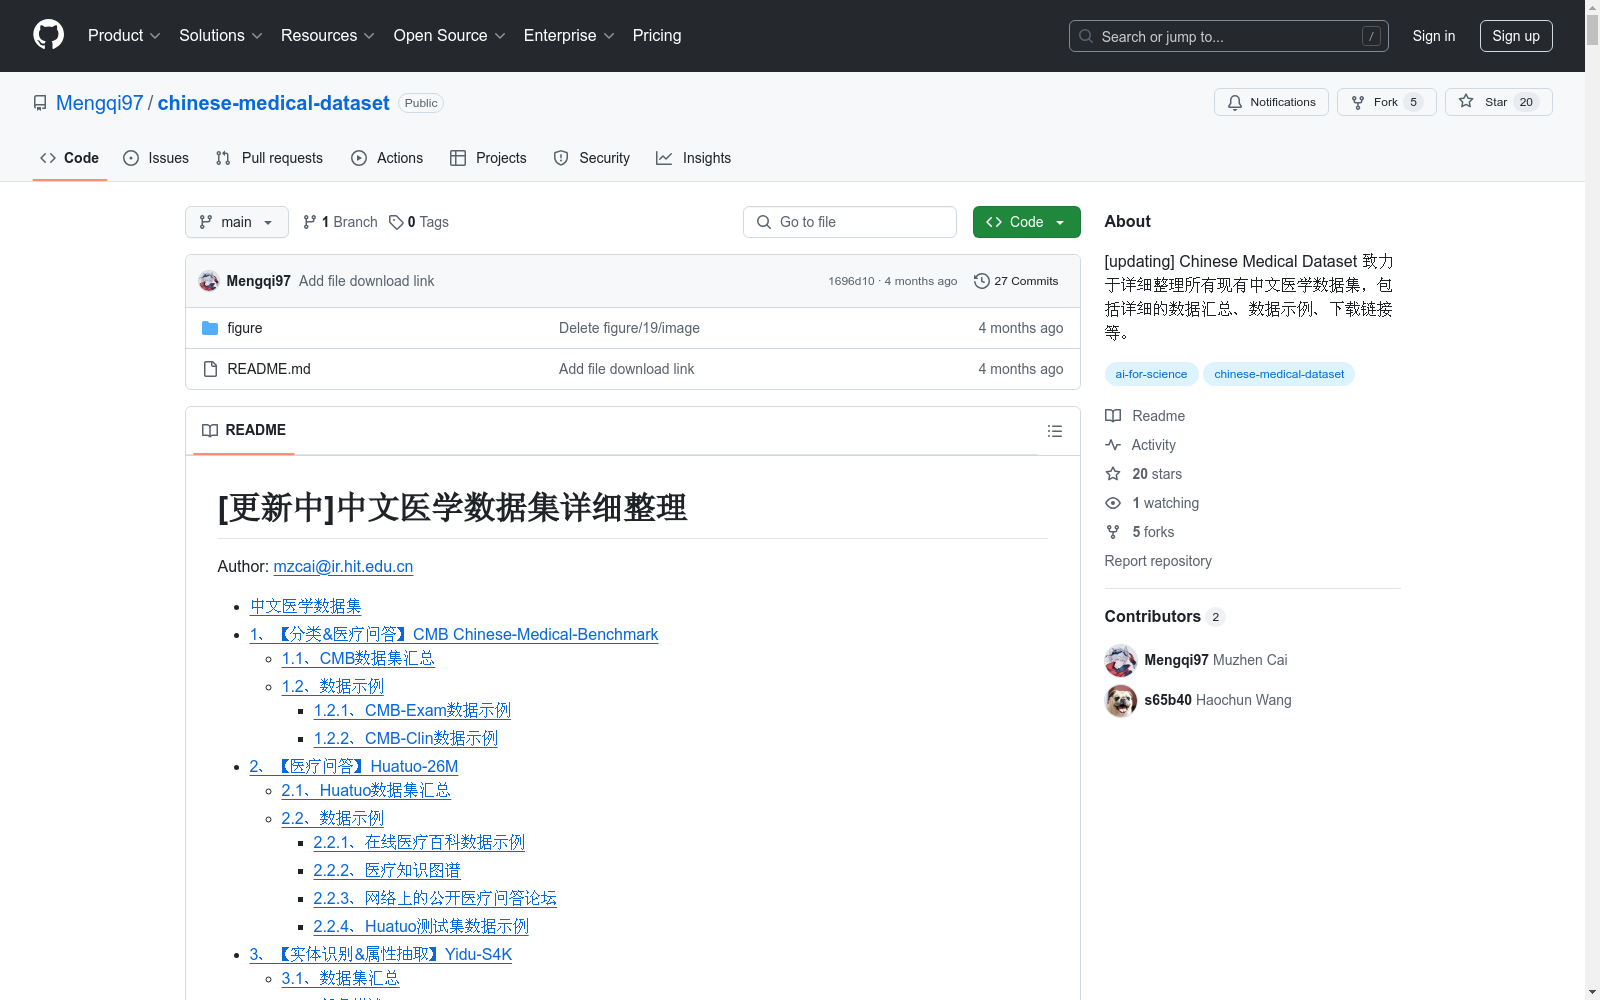Open the Issues tab
The height and width of the screenshot is (1000, 1600).
156,158
